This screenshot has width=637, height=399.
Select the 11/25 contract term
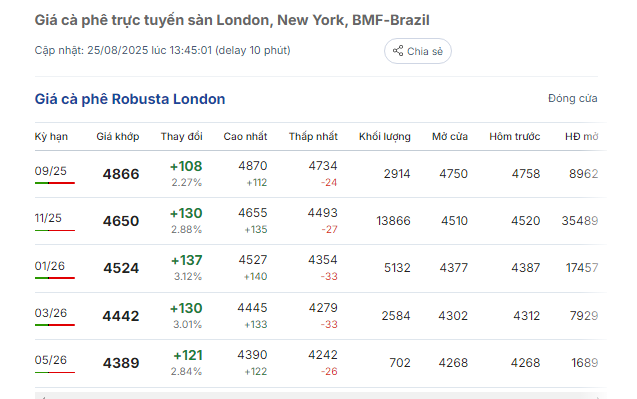[48, 218]
